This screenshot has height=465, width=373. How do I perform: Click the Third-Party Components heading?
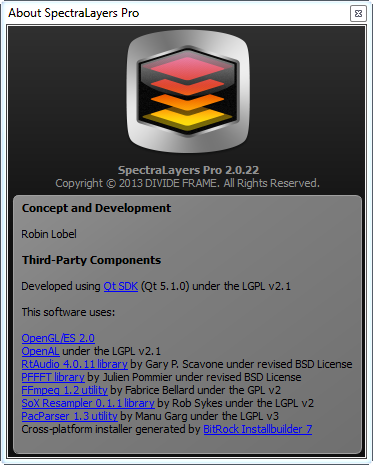click(91, 260)
